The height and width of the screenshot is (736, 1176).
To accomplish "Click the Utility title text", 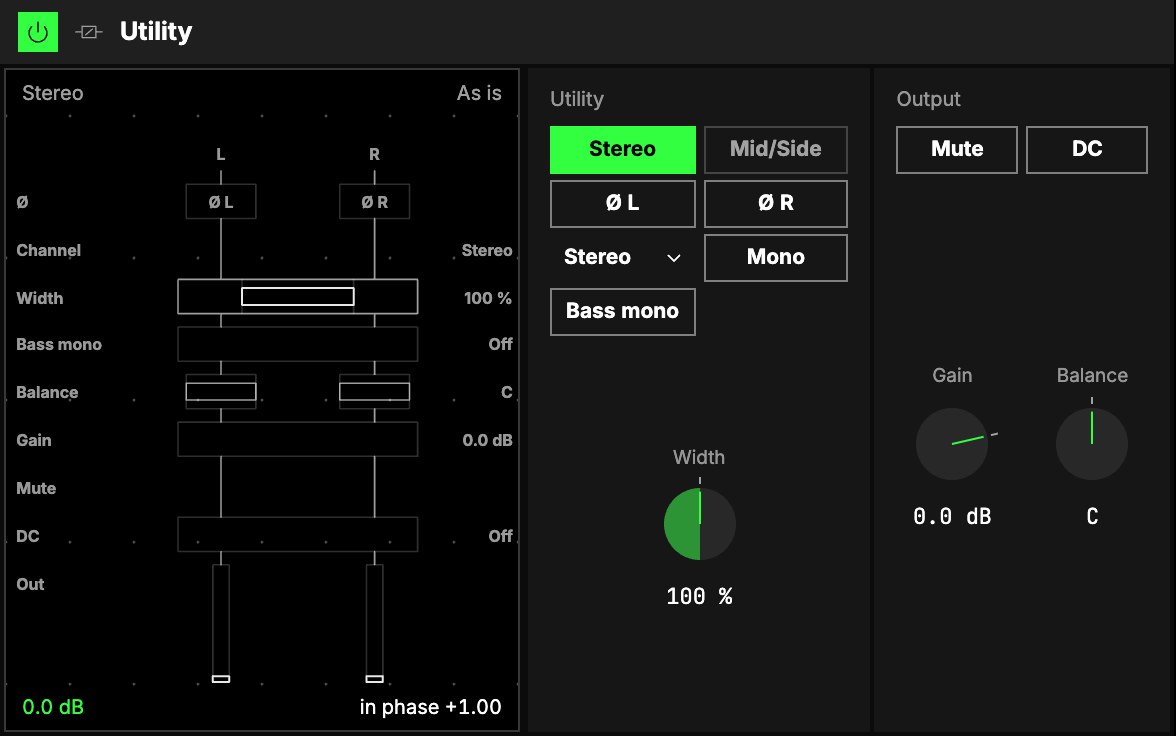I will pos(156,32).
